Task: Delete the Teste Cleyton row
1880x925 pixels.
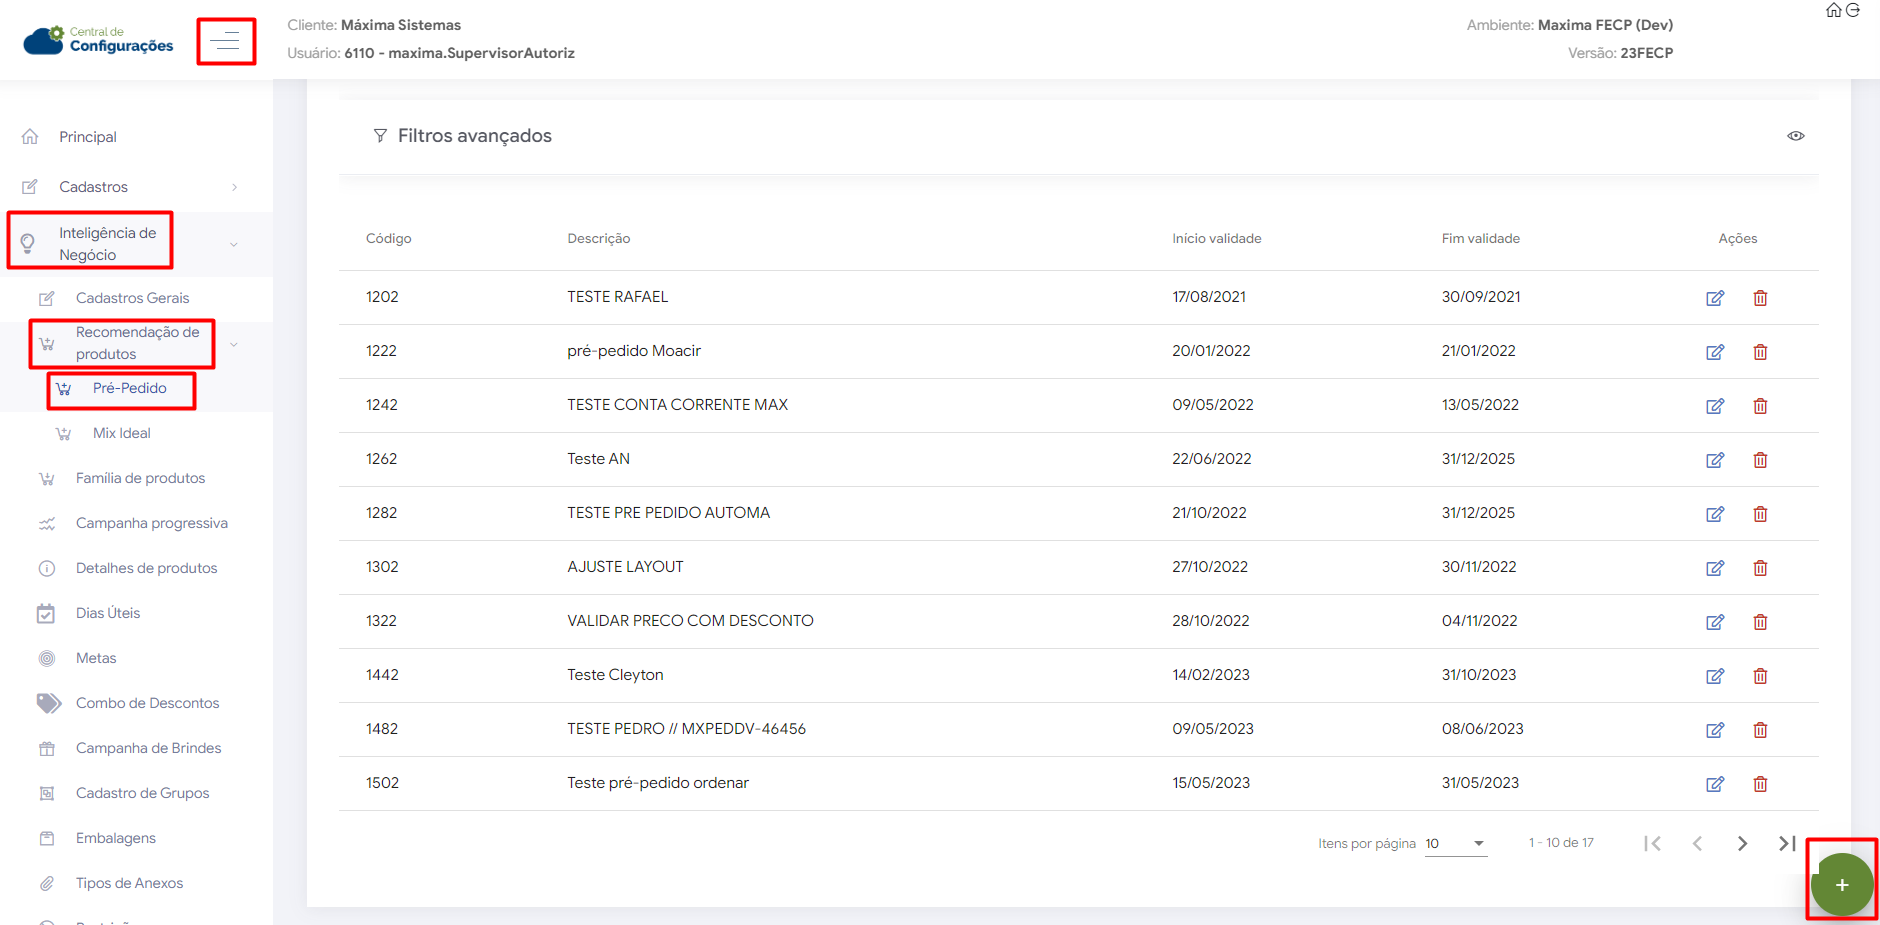Action: tap(1760, 676)
